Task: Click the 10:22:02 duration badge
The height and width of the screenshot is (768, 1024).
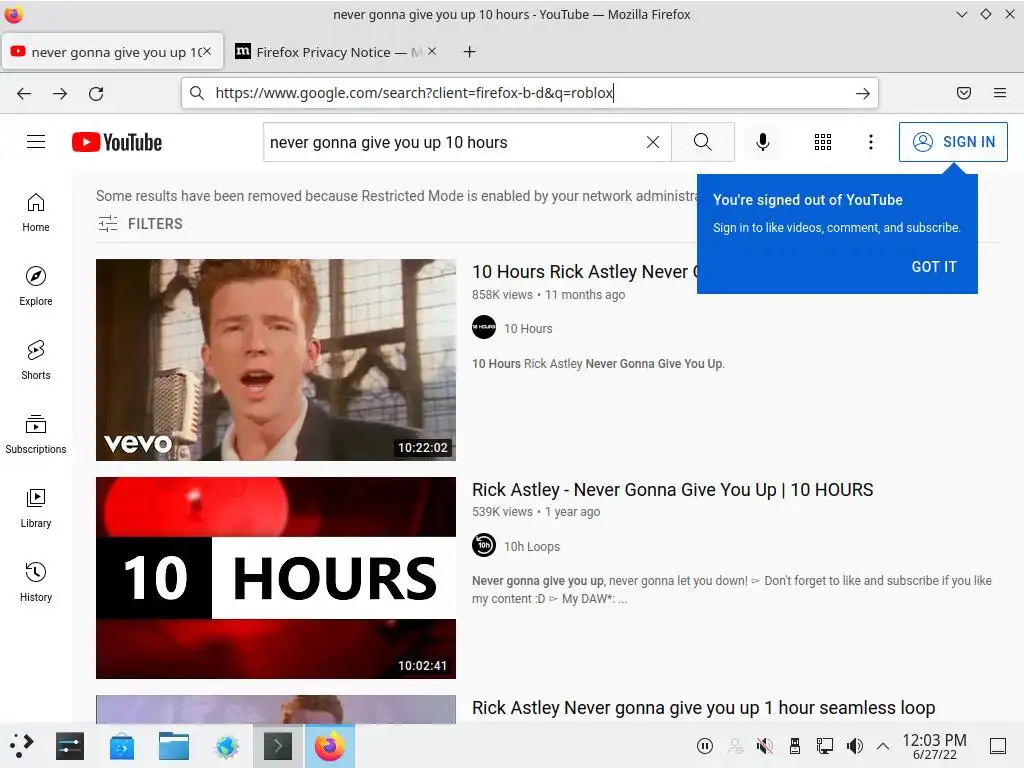Action: tap(423, 447)
